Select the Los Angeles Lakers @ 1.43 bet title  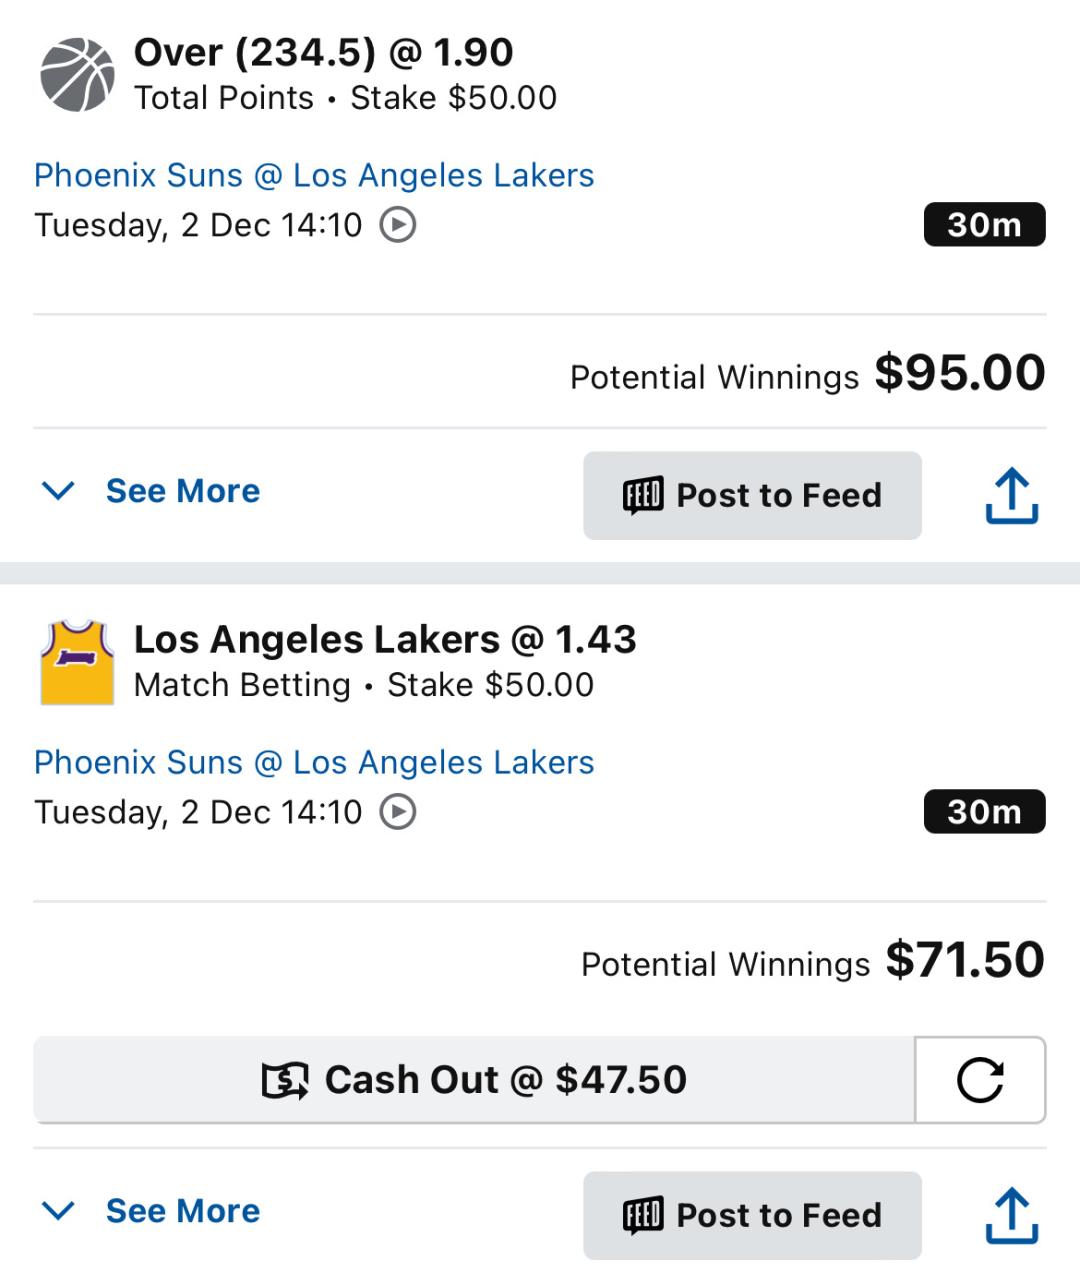[x=385, y=640]
